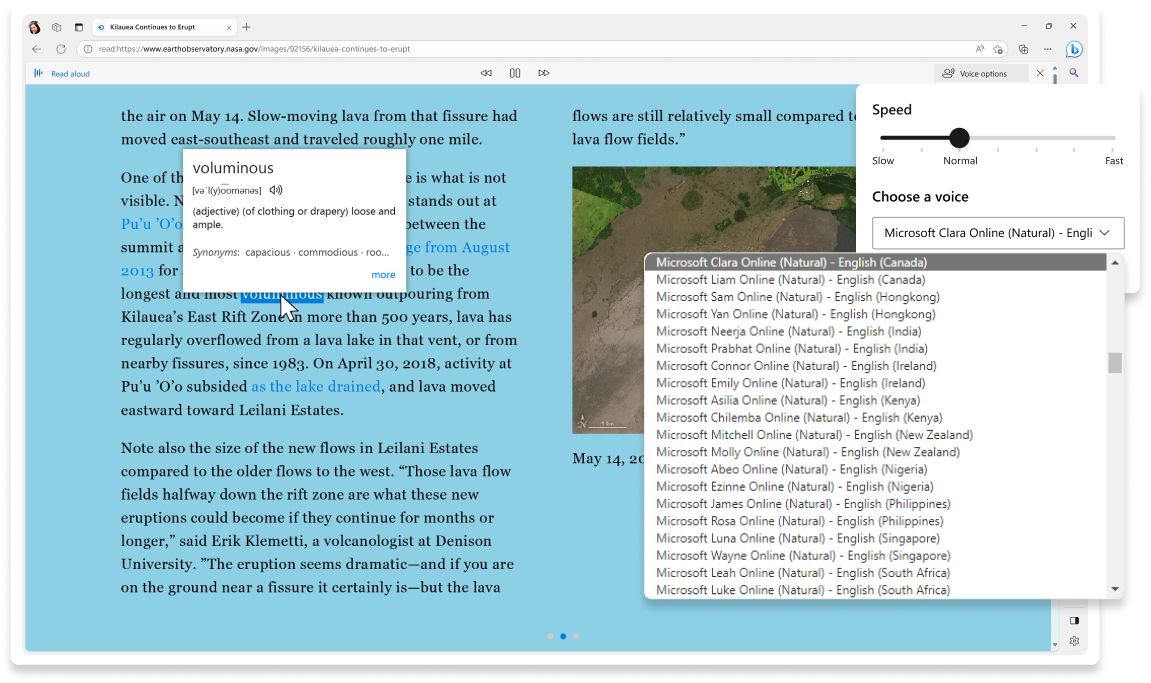
Task: Play pronunciation speaker icon for voluminous
Action: [275, 190]
